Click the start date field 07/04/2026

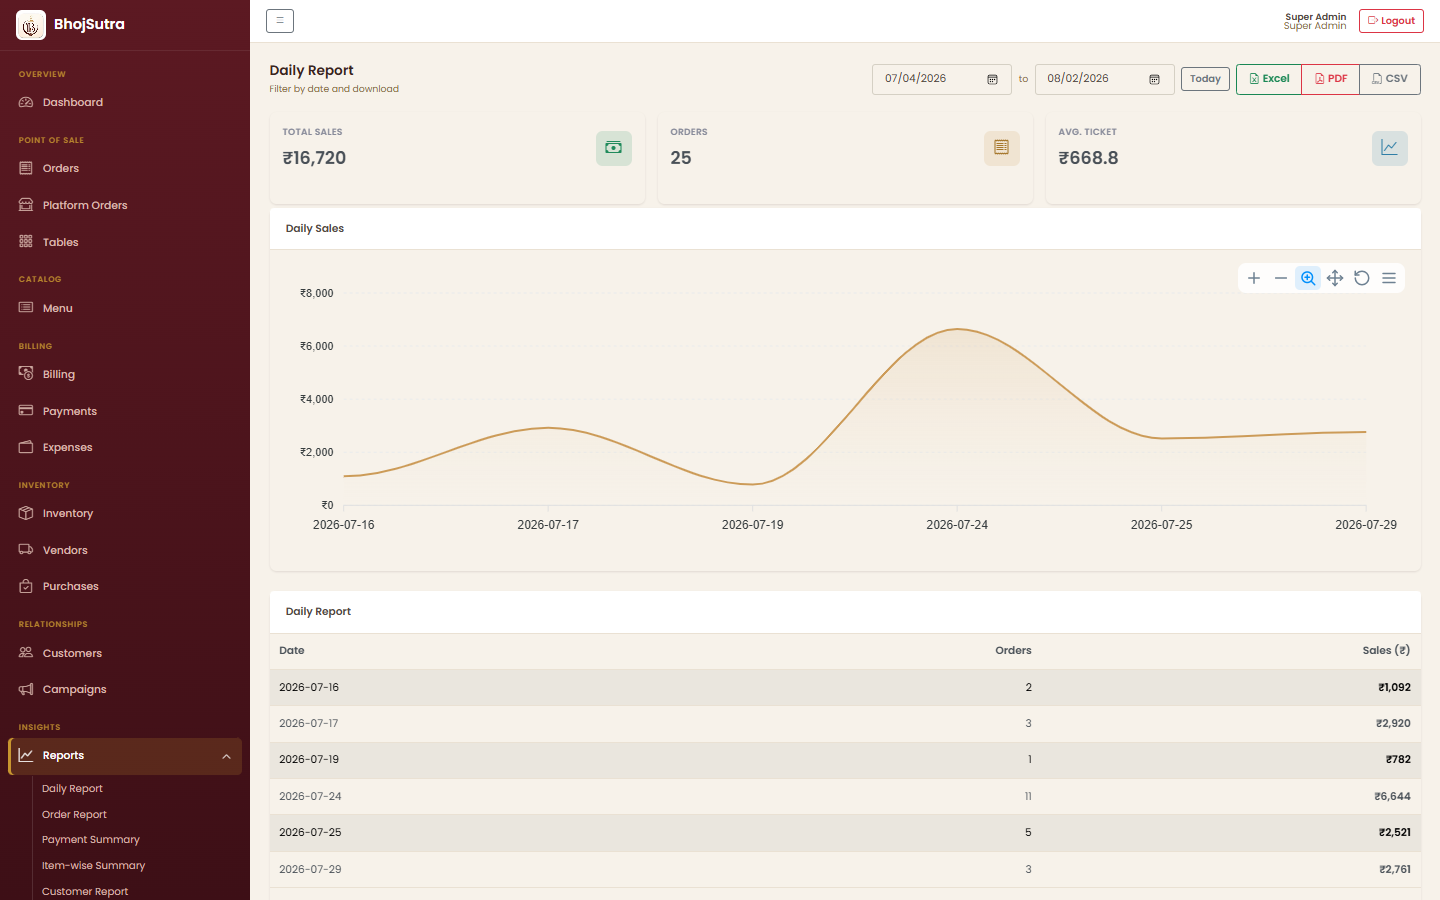(x=942, y=79)
